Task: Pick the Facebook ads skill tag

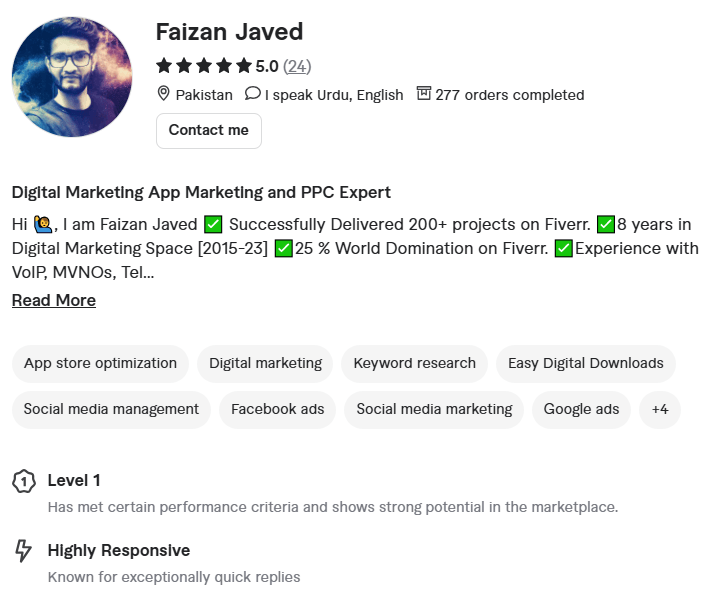Action: coord(277,409)
